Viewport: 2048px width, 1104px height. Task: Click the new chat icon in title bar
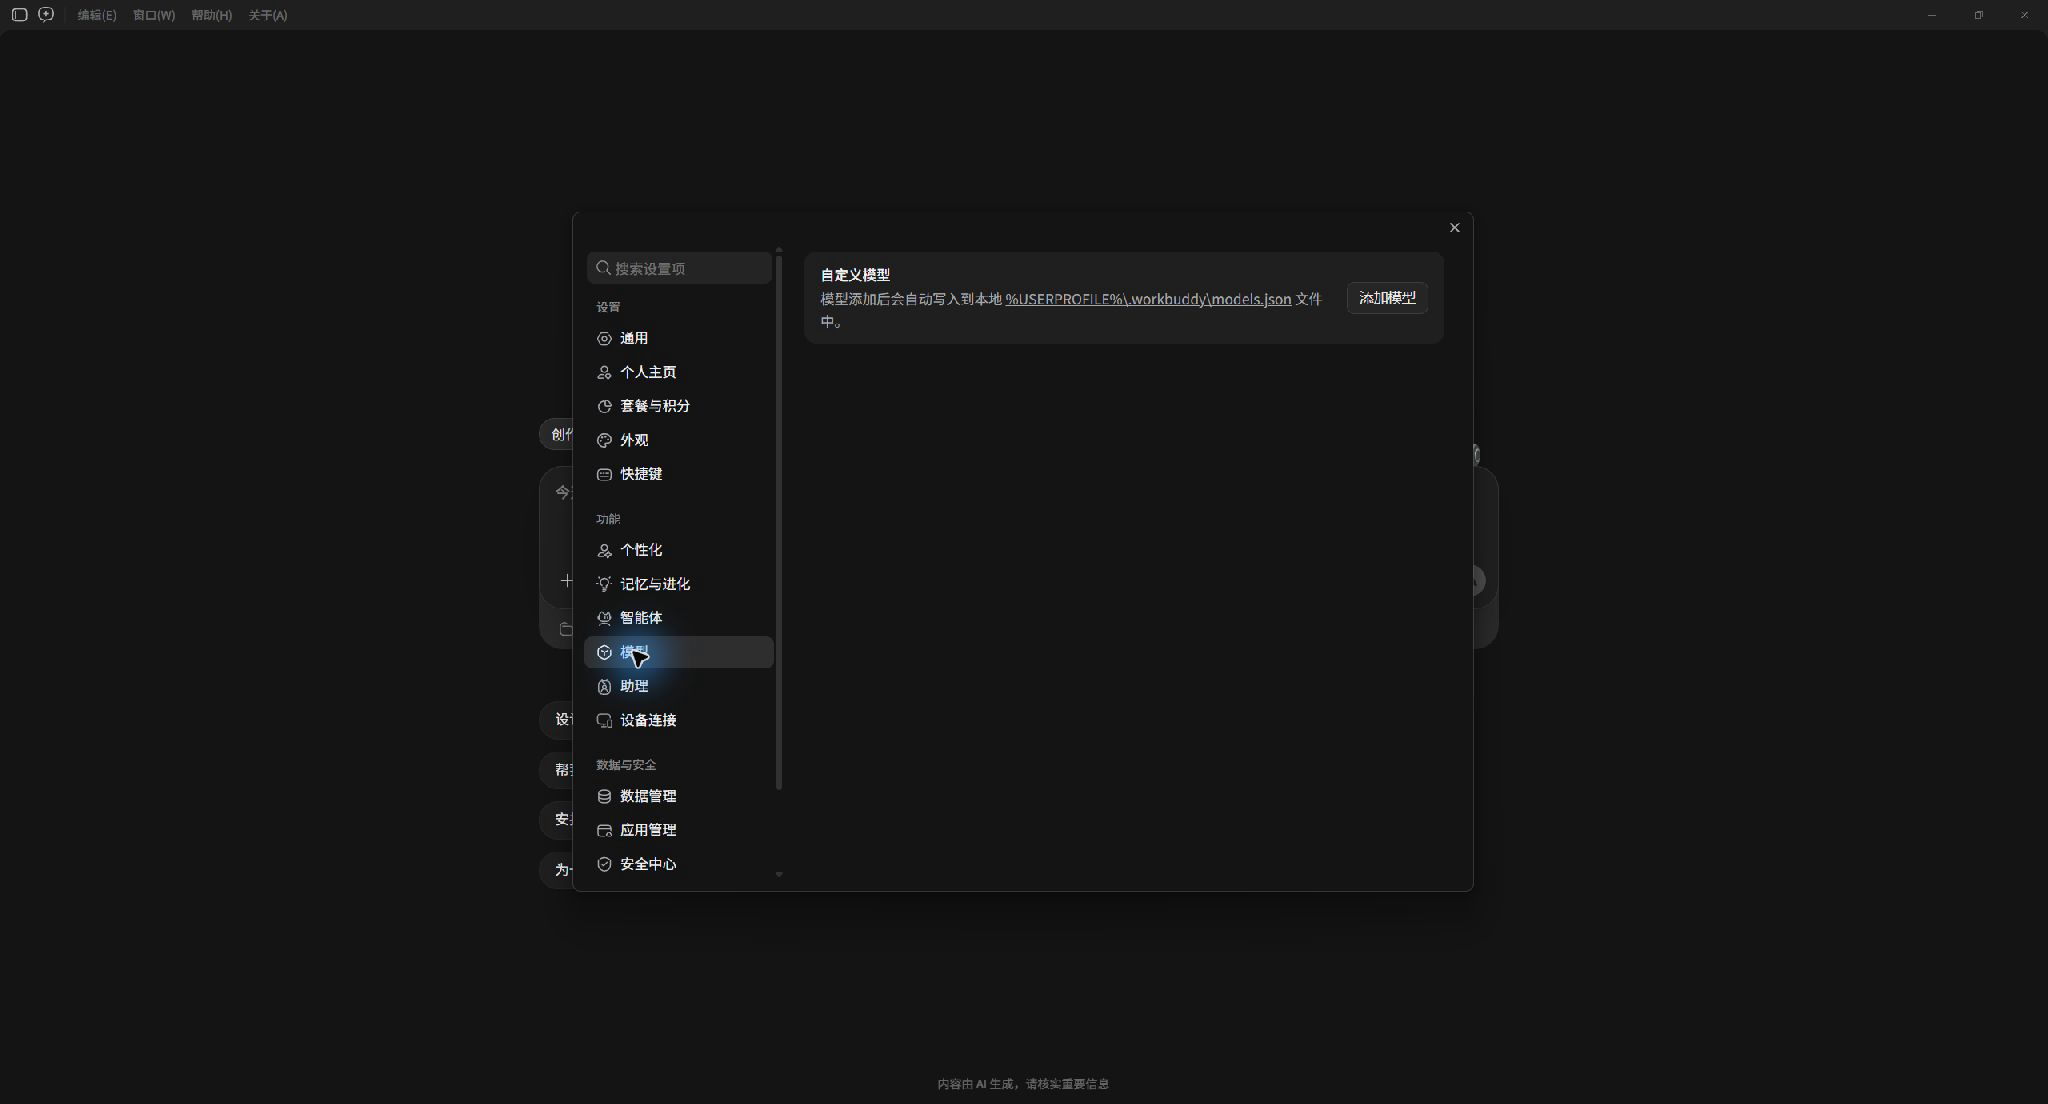(x=46, y=15)
